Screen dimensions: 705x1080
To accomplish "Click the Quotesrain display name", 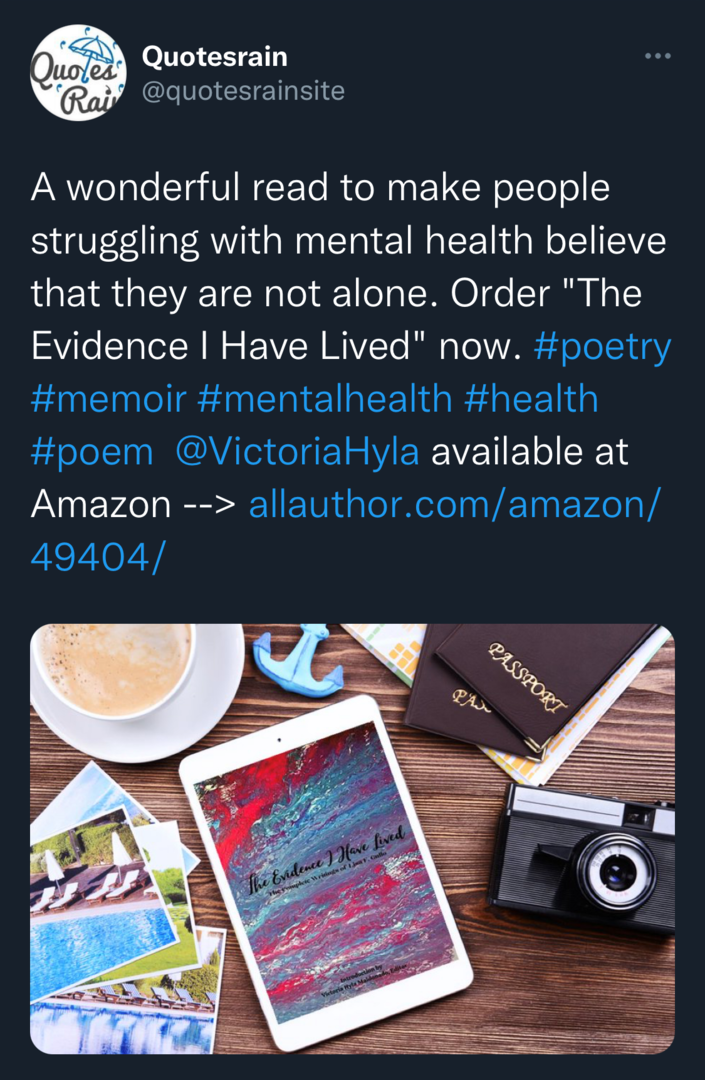I will 215,57.
